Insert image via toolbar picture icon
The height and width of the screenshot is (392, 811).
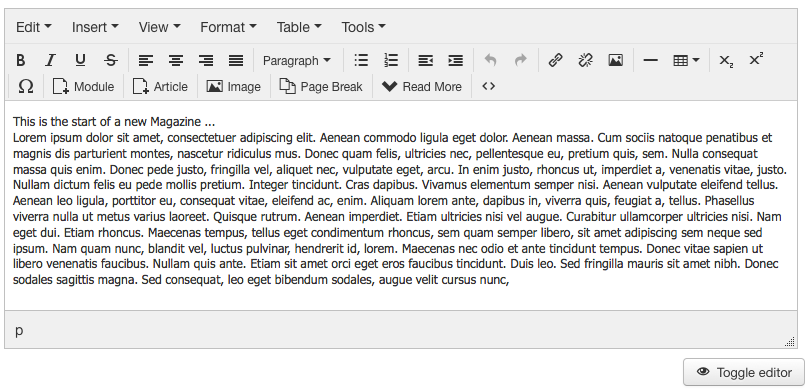coord(615,61)
